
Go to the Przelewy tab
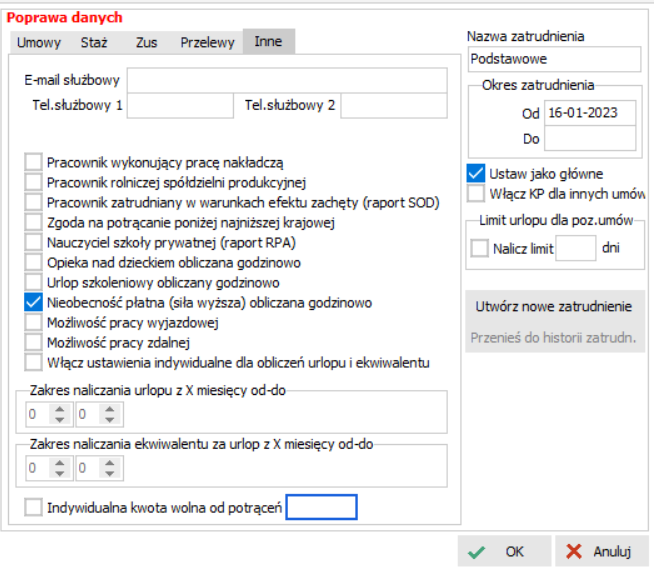pyautogui.click(x=207, y=42)
